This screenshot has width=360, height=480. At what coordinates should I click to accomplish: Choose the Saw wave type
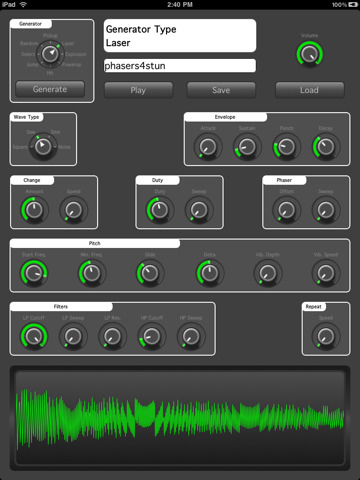[31, 132]
